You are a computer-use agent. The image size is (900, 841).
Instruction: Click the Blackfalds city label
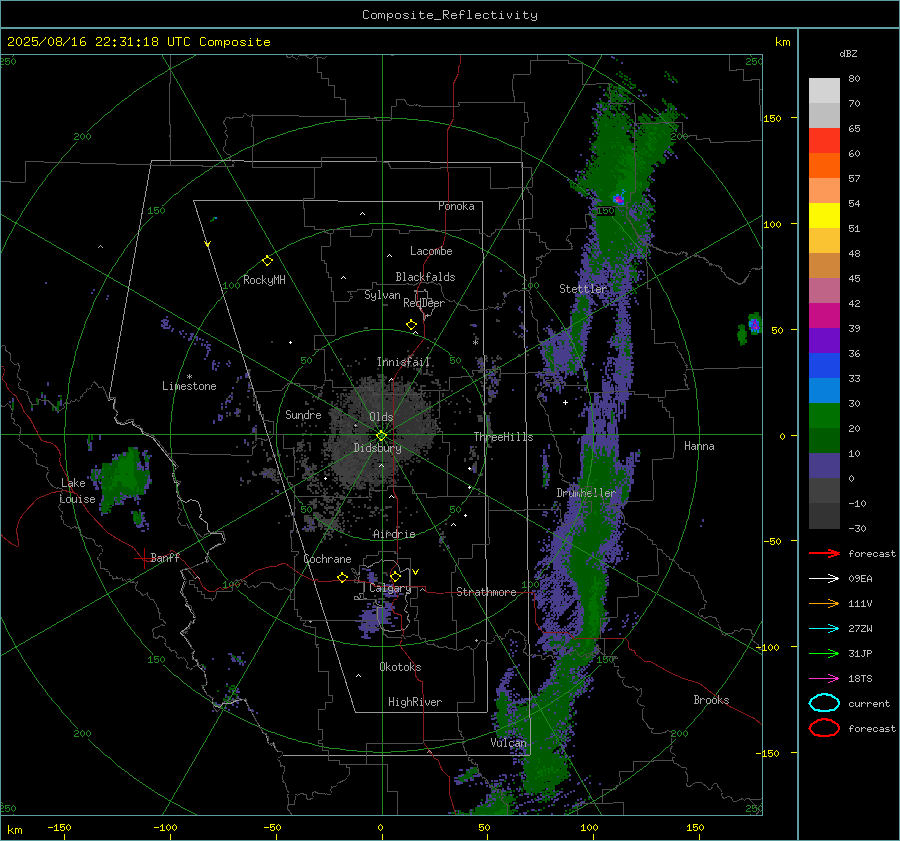pos(425,277)
